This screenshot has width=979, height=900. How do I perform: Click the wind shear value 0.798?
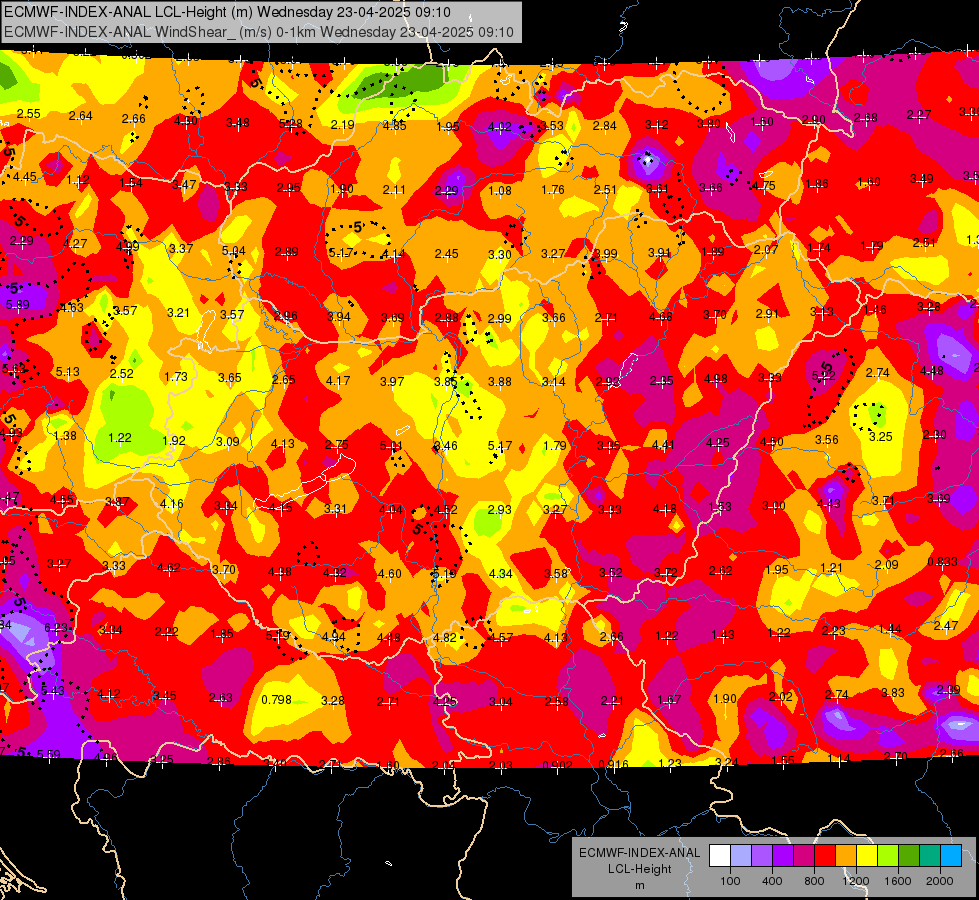point(276,700)
